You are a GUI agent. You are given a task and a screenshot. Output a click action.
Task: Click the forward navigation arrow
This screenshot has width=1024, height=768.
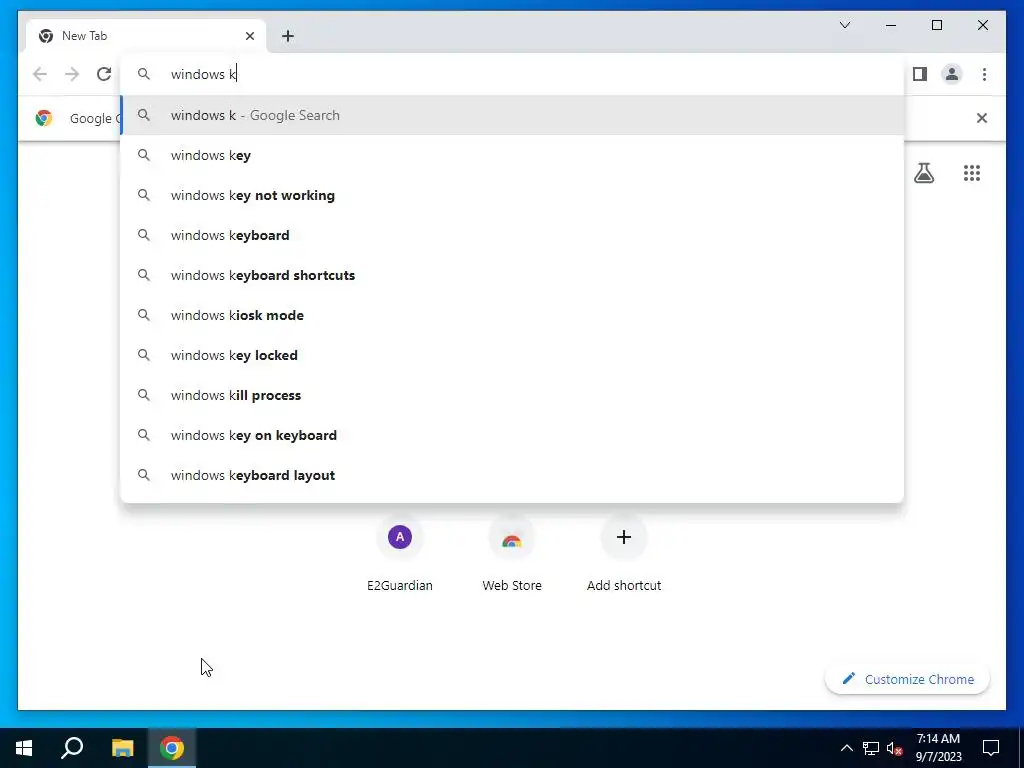[x=72, y=74]
